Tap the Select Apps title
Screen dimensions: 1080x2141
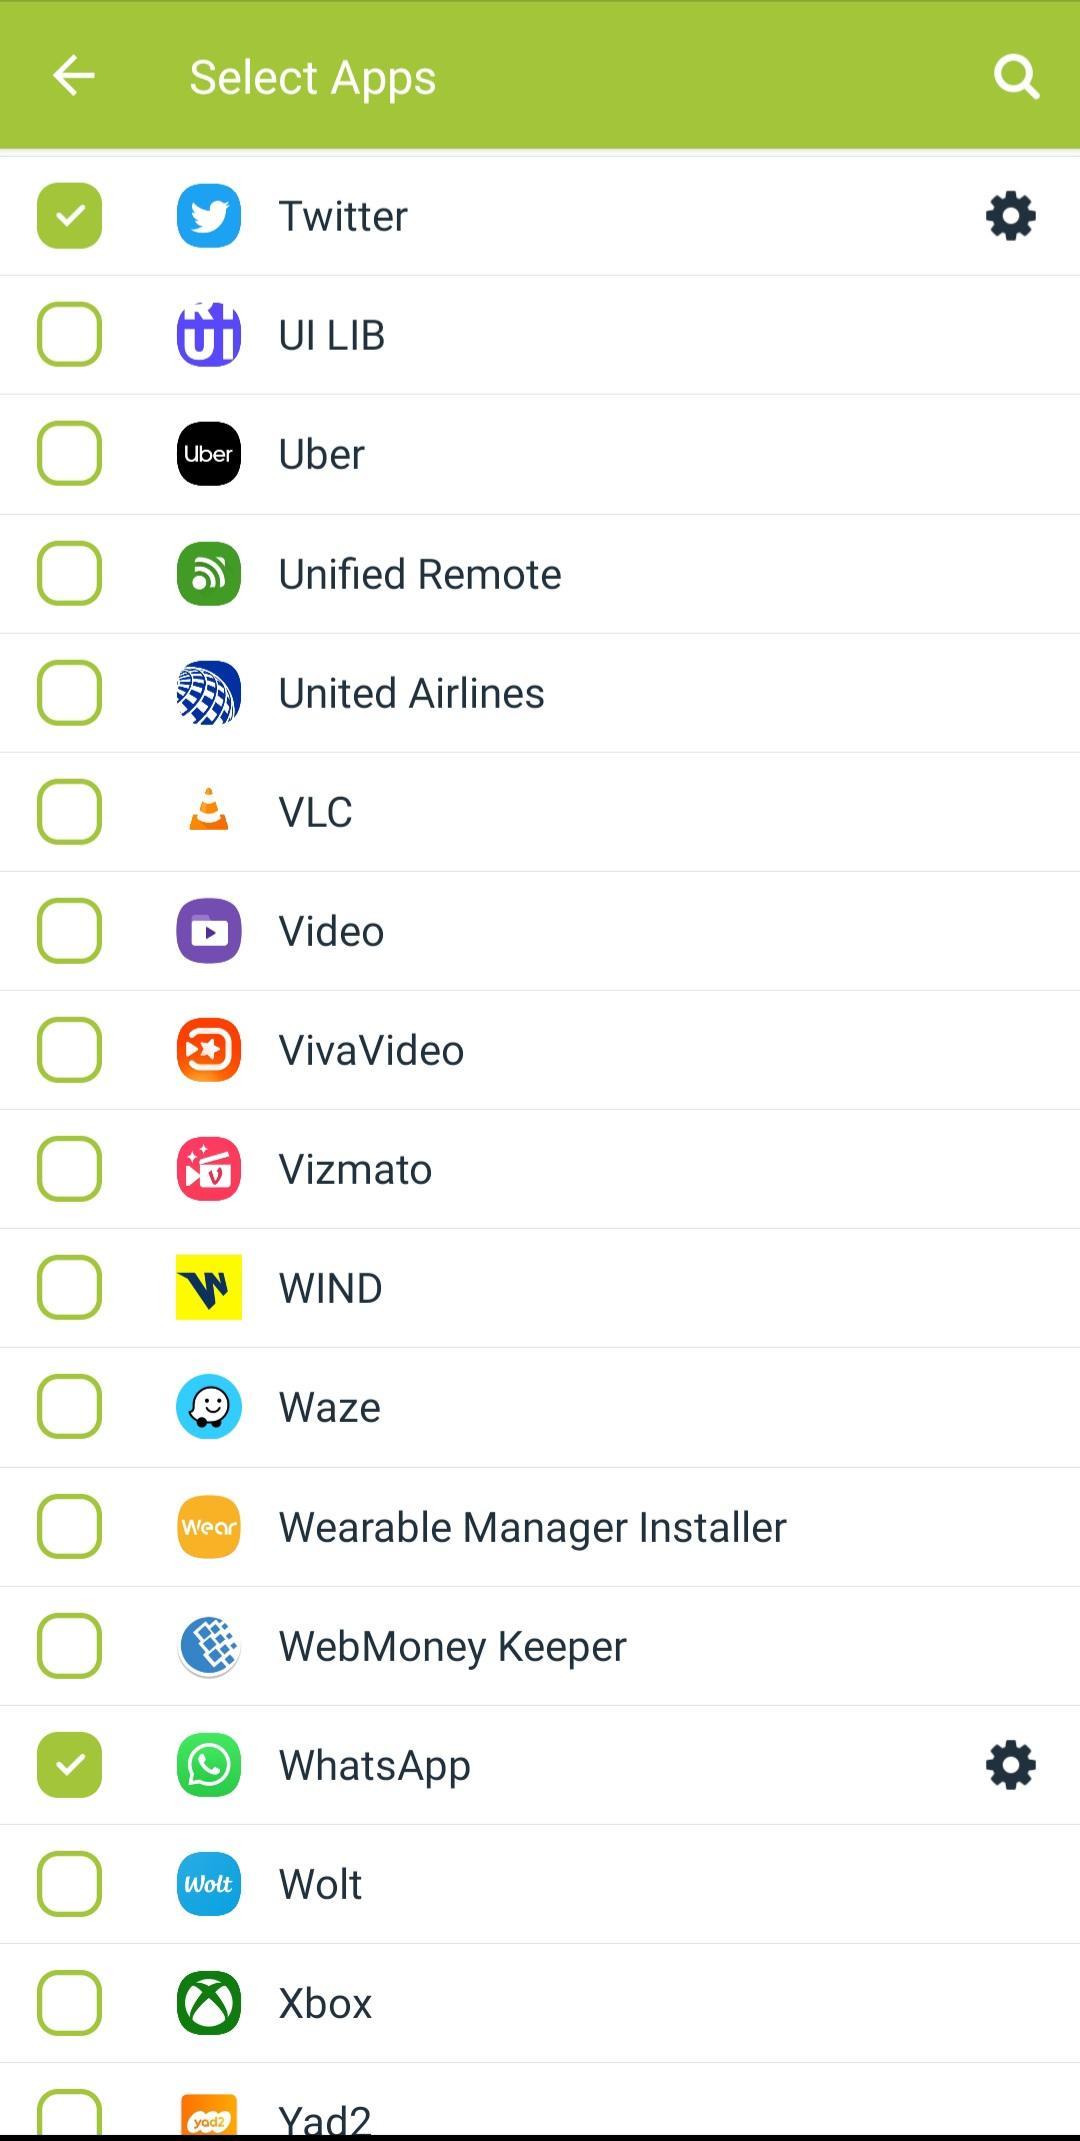pos(312,77)
